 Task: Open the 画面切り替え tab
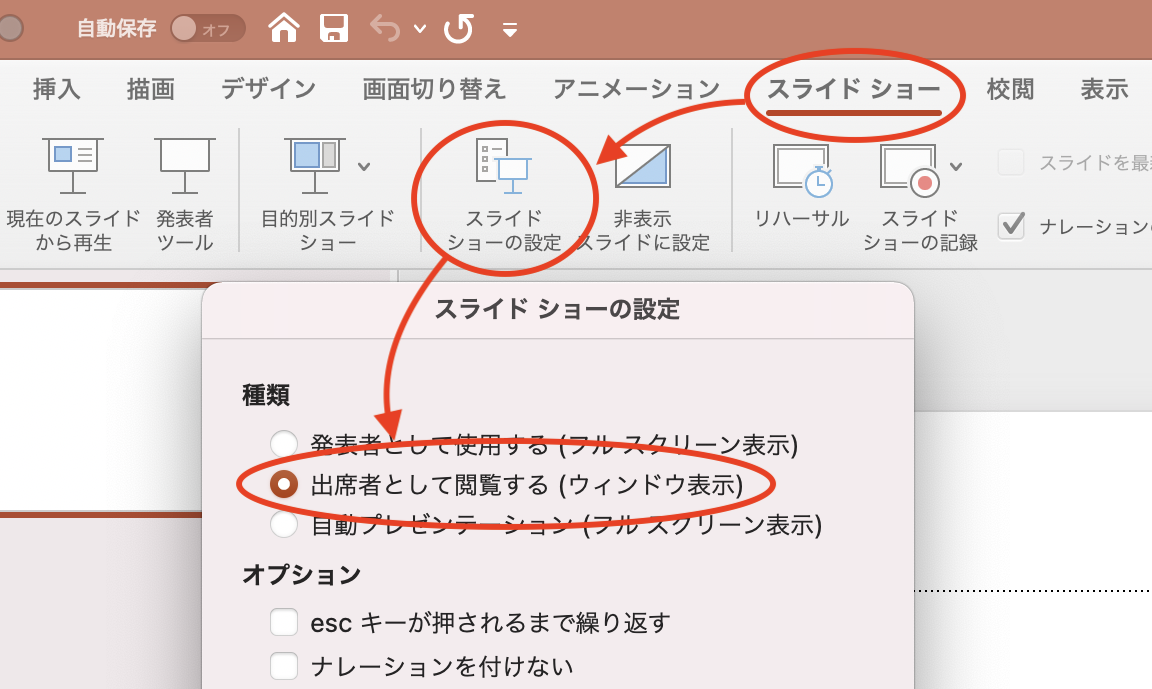pos(433,89)
